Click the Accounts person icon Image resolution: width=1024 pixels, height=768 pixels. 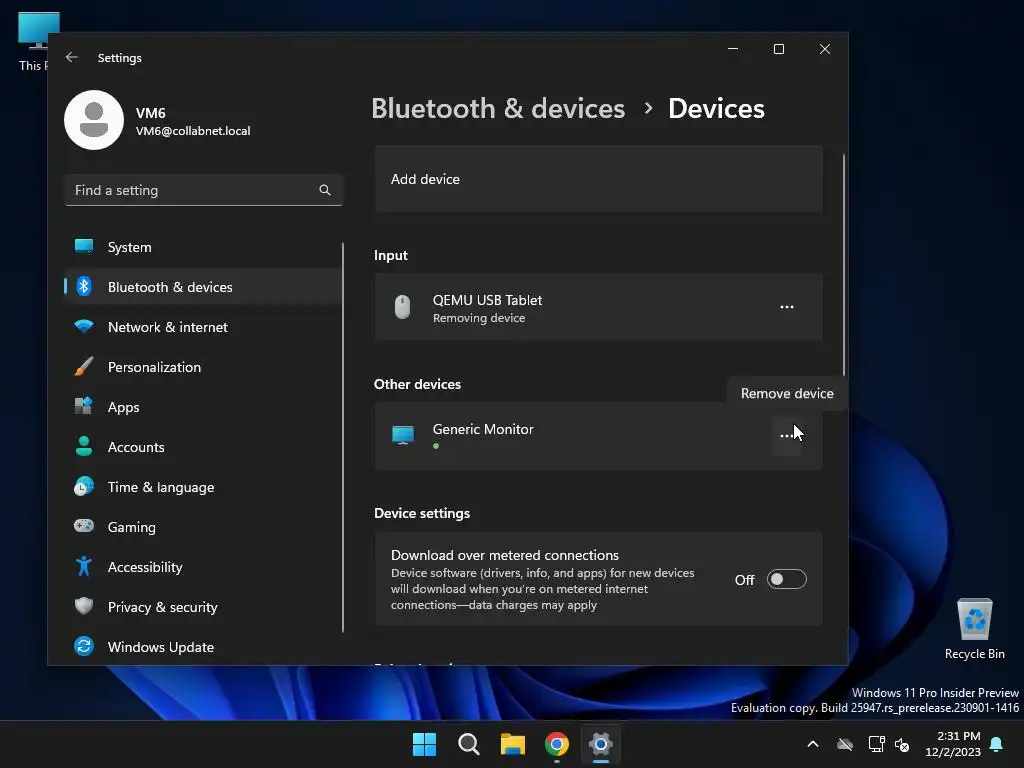click(x=84, y=446)
